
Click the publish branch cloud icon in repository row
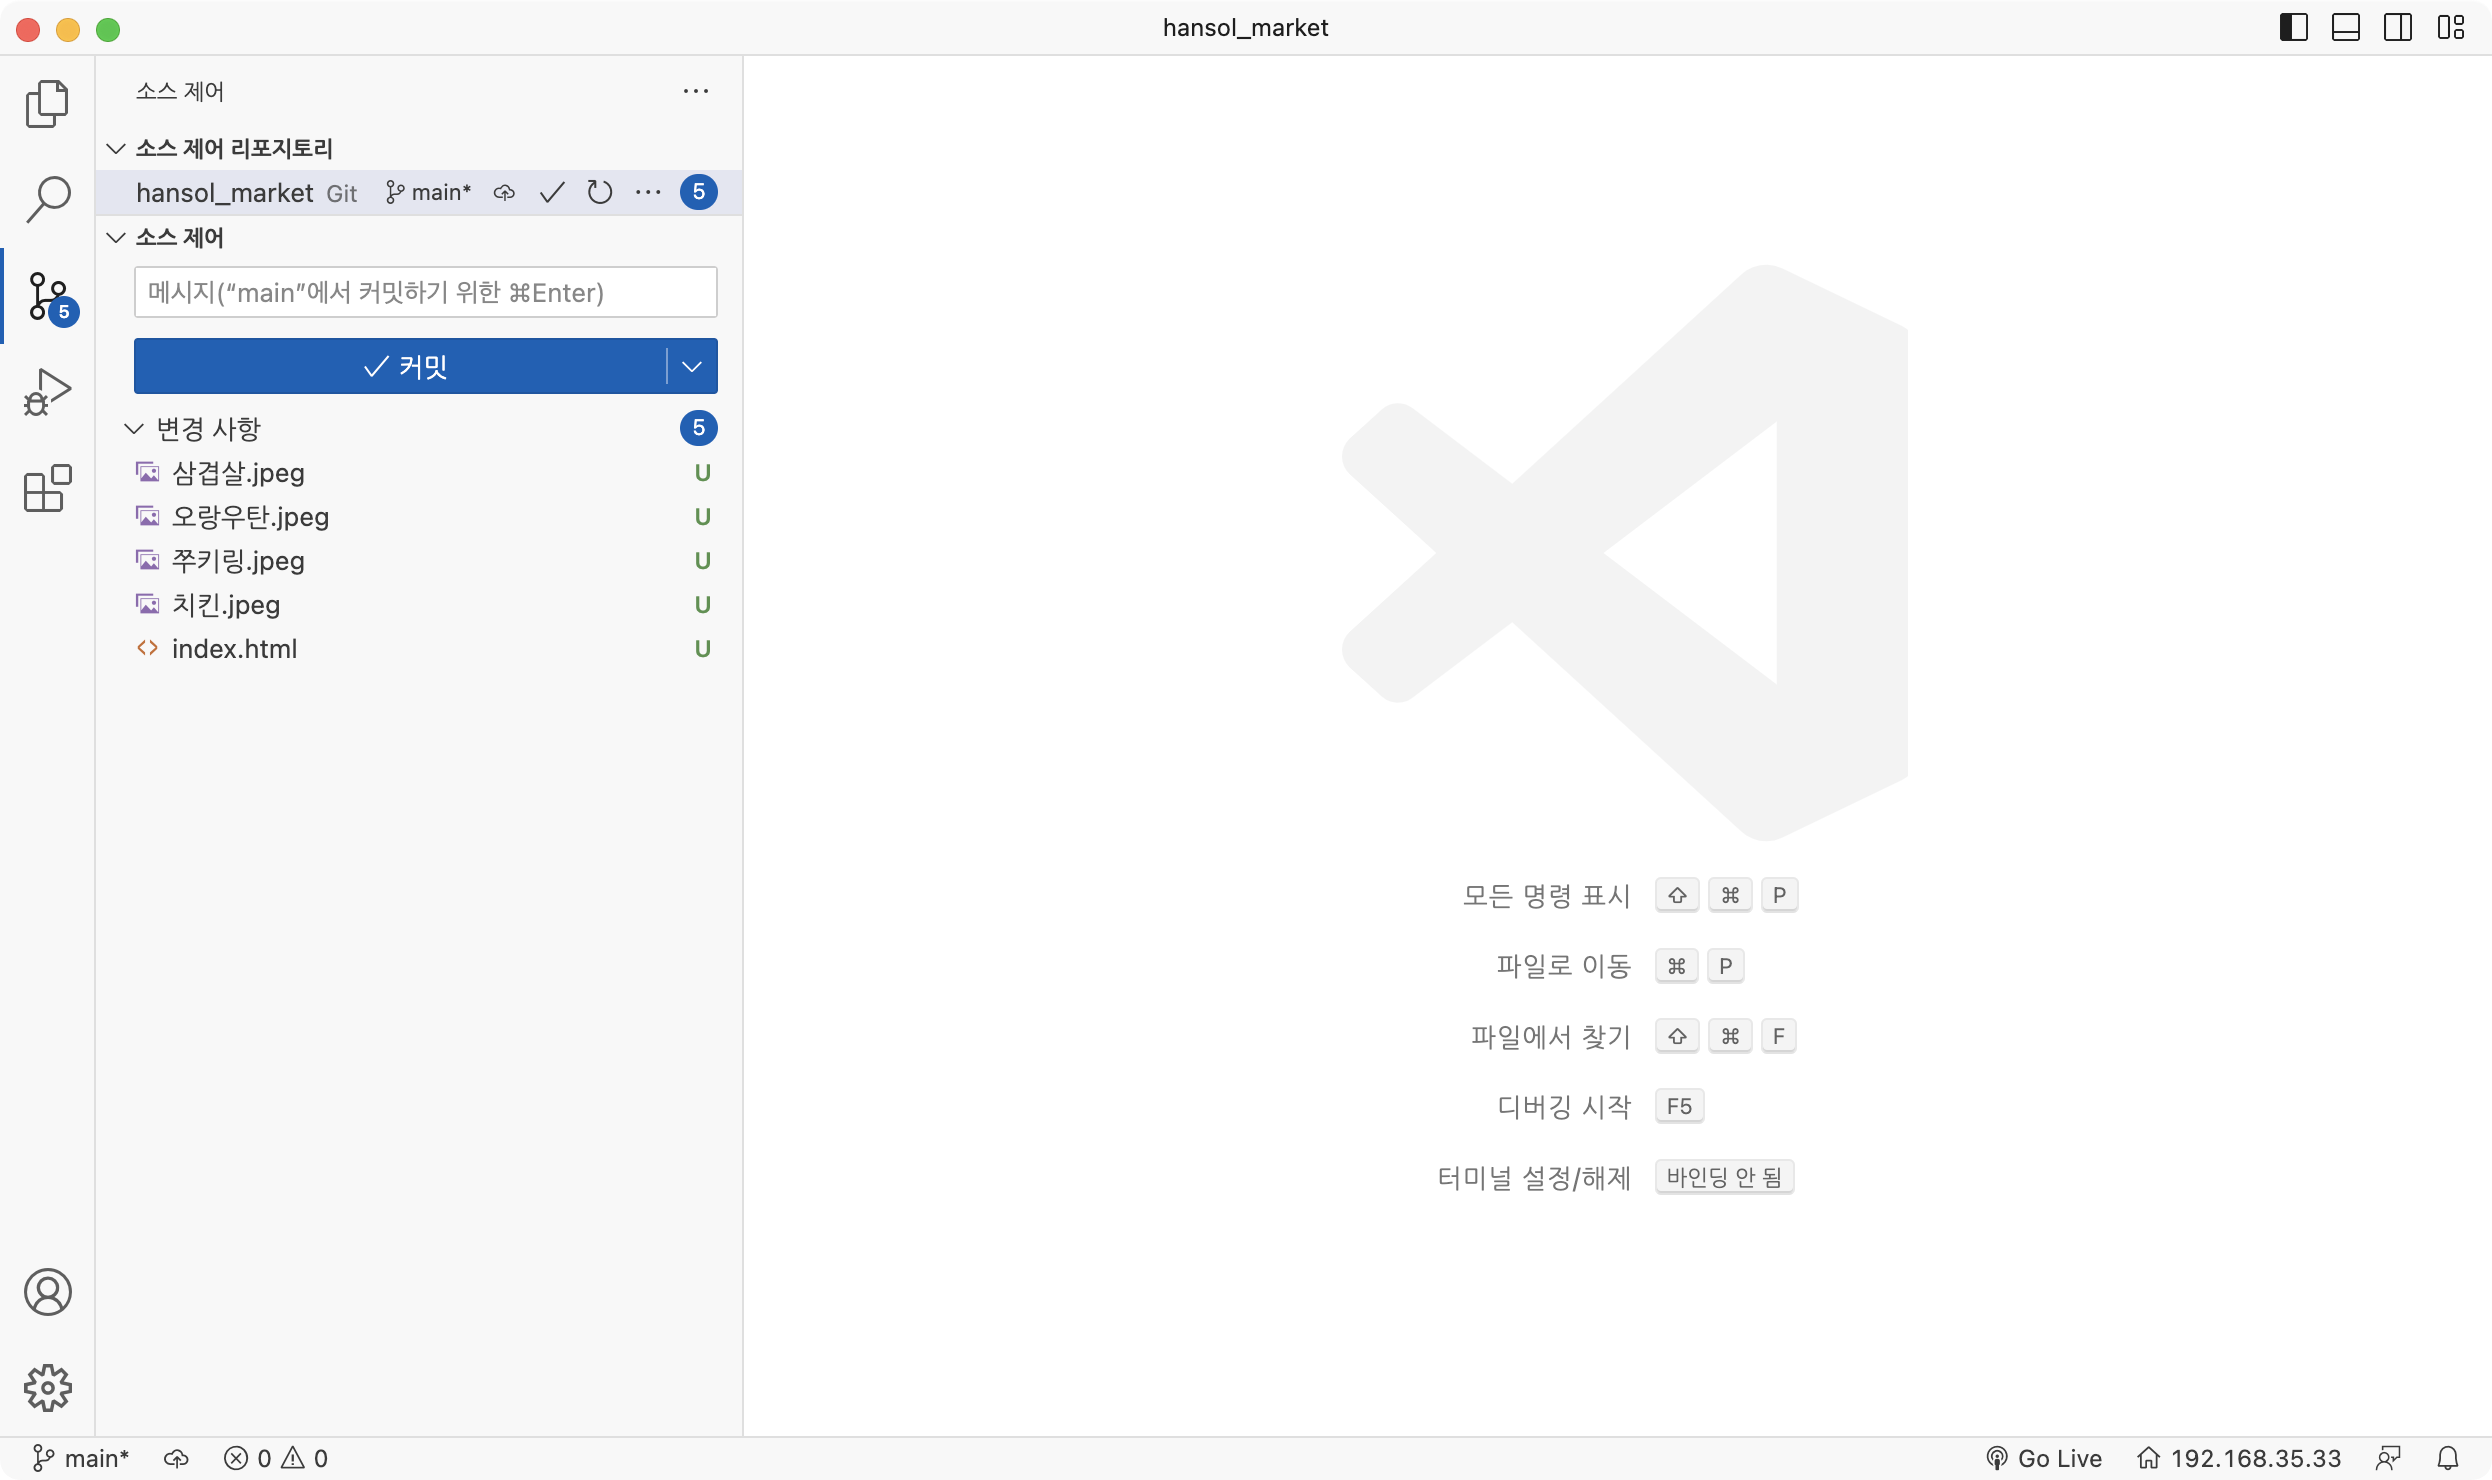click(x=504, y=192)
